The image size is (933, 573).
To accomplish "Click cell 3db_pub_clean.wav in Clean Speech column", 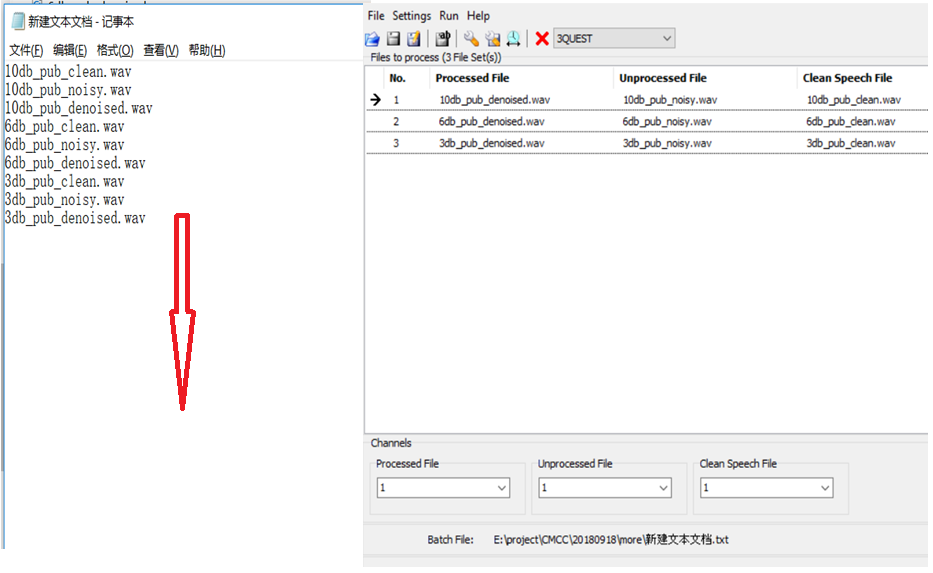I will pyautogui.click(x=851, y=143).
